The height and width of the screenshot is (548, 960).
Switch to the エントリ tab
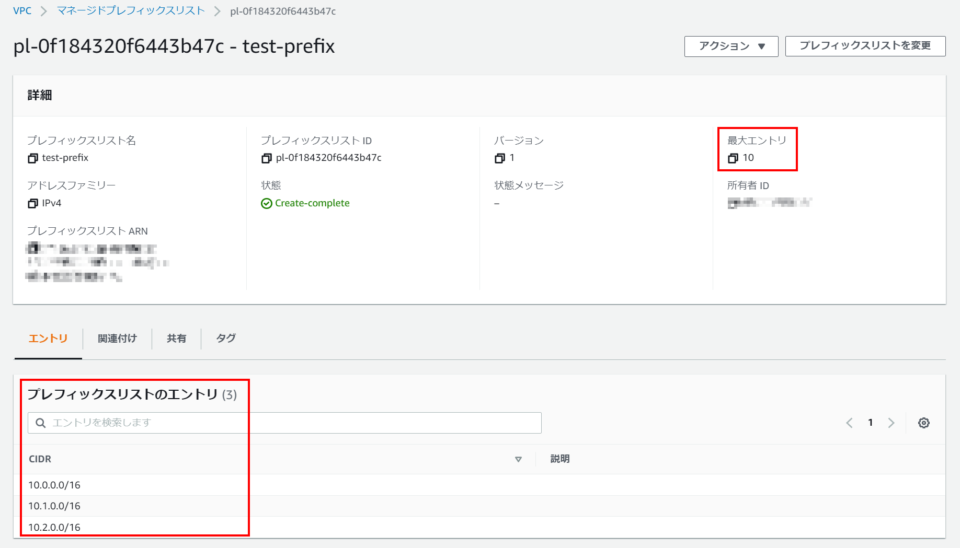coord(48,338)
